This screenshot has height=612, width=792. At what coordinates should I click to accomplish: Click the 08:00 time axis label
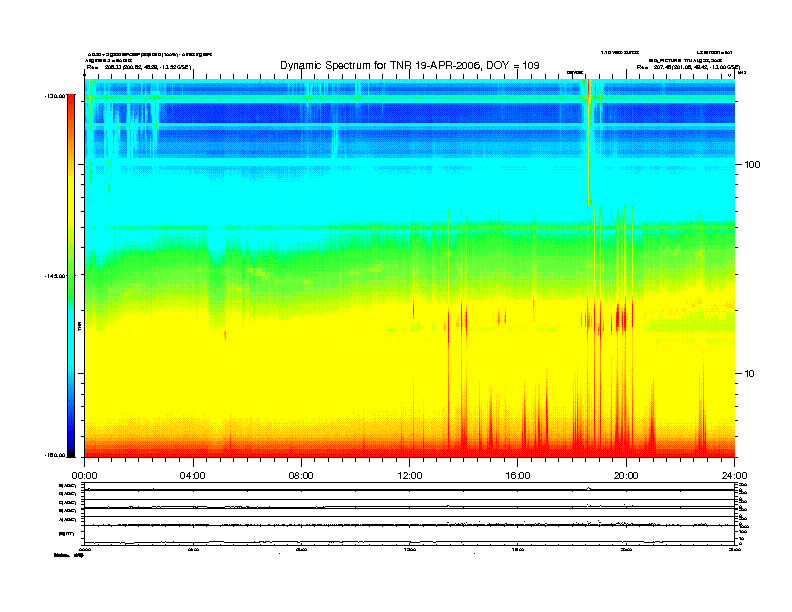click(x=301, y=476)
